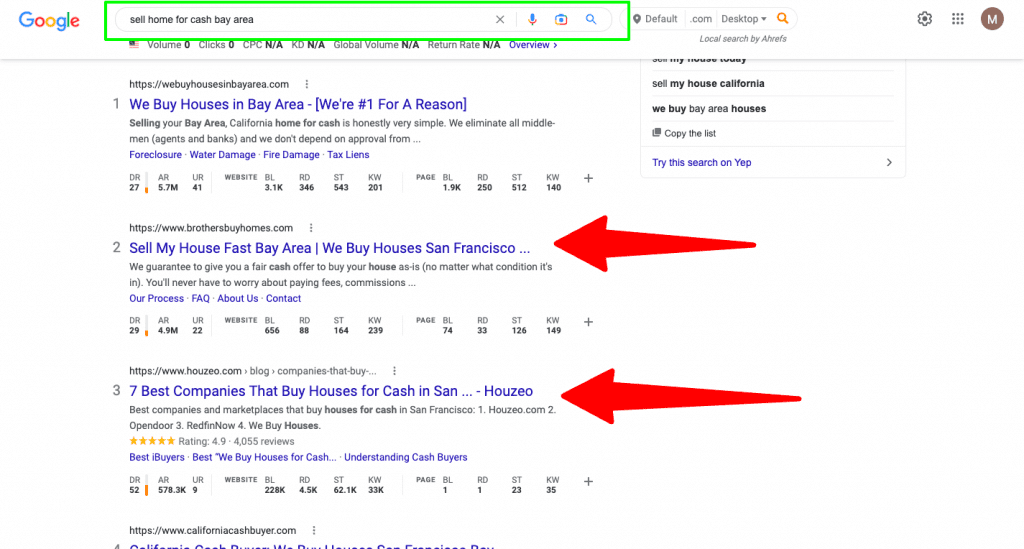Open options menu for houzeo.com result
The image size is (1024, 549).
click(x=394, y=371)
